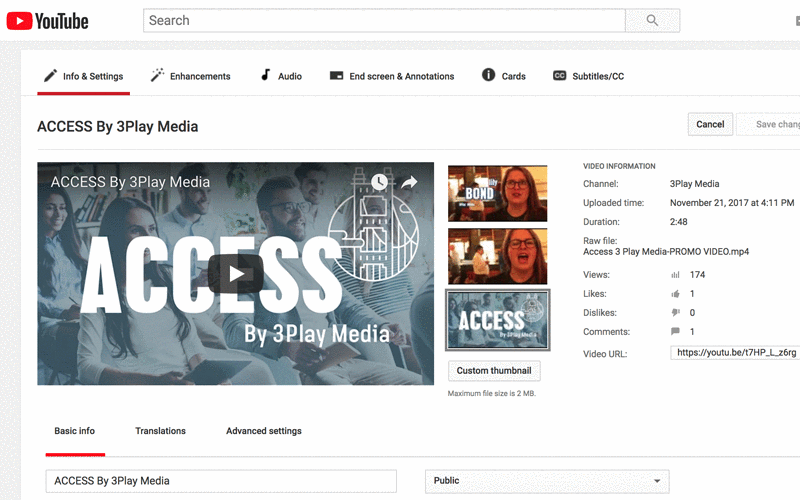This screenshot has width=800, height=500.
Task: Expand the Public privacy dropdown
Action: click(x=547, y=481)
